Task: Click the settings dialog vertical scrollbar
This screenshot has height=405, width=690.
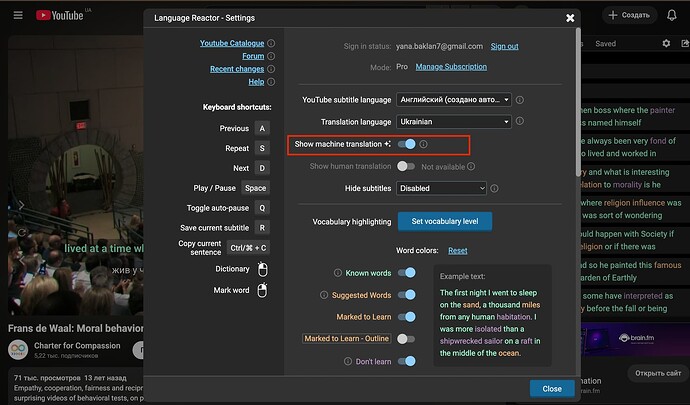Action: (578, 102)
